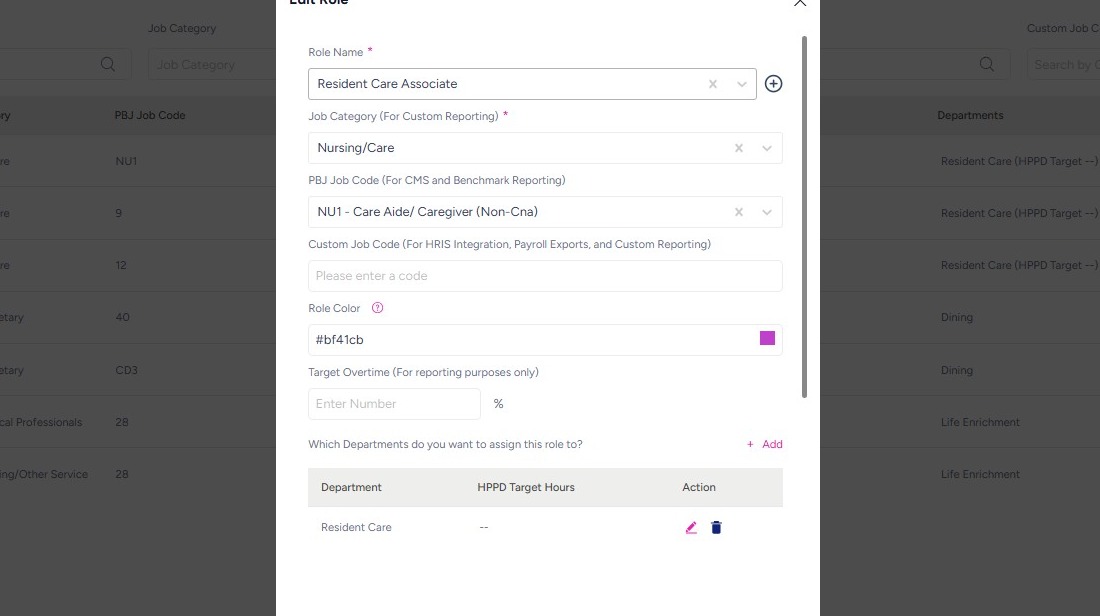Clear the PBJ Job Code selection
This screenshot has height=616, width=1100.
click(x=739, y=212)
